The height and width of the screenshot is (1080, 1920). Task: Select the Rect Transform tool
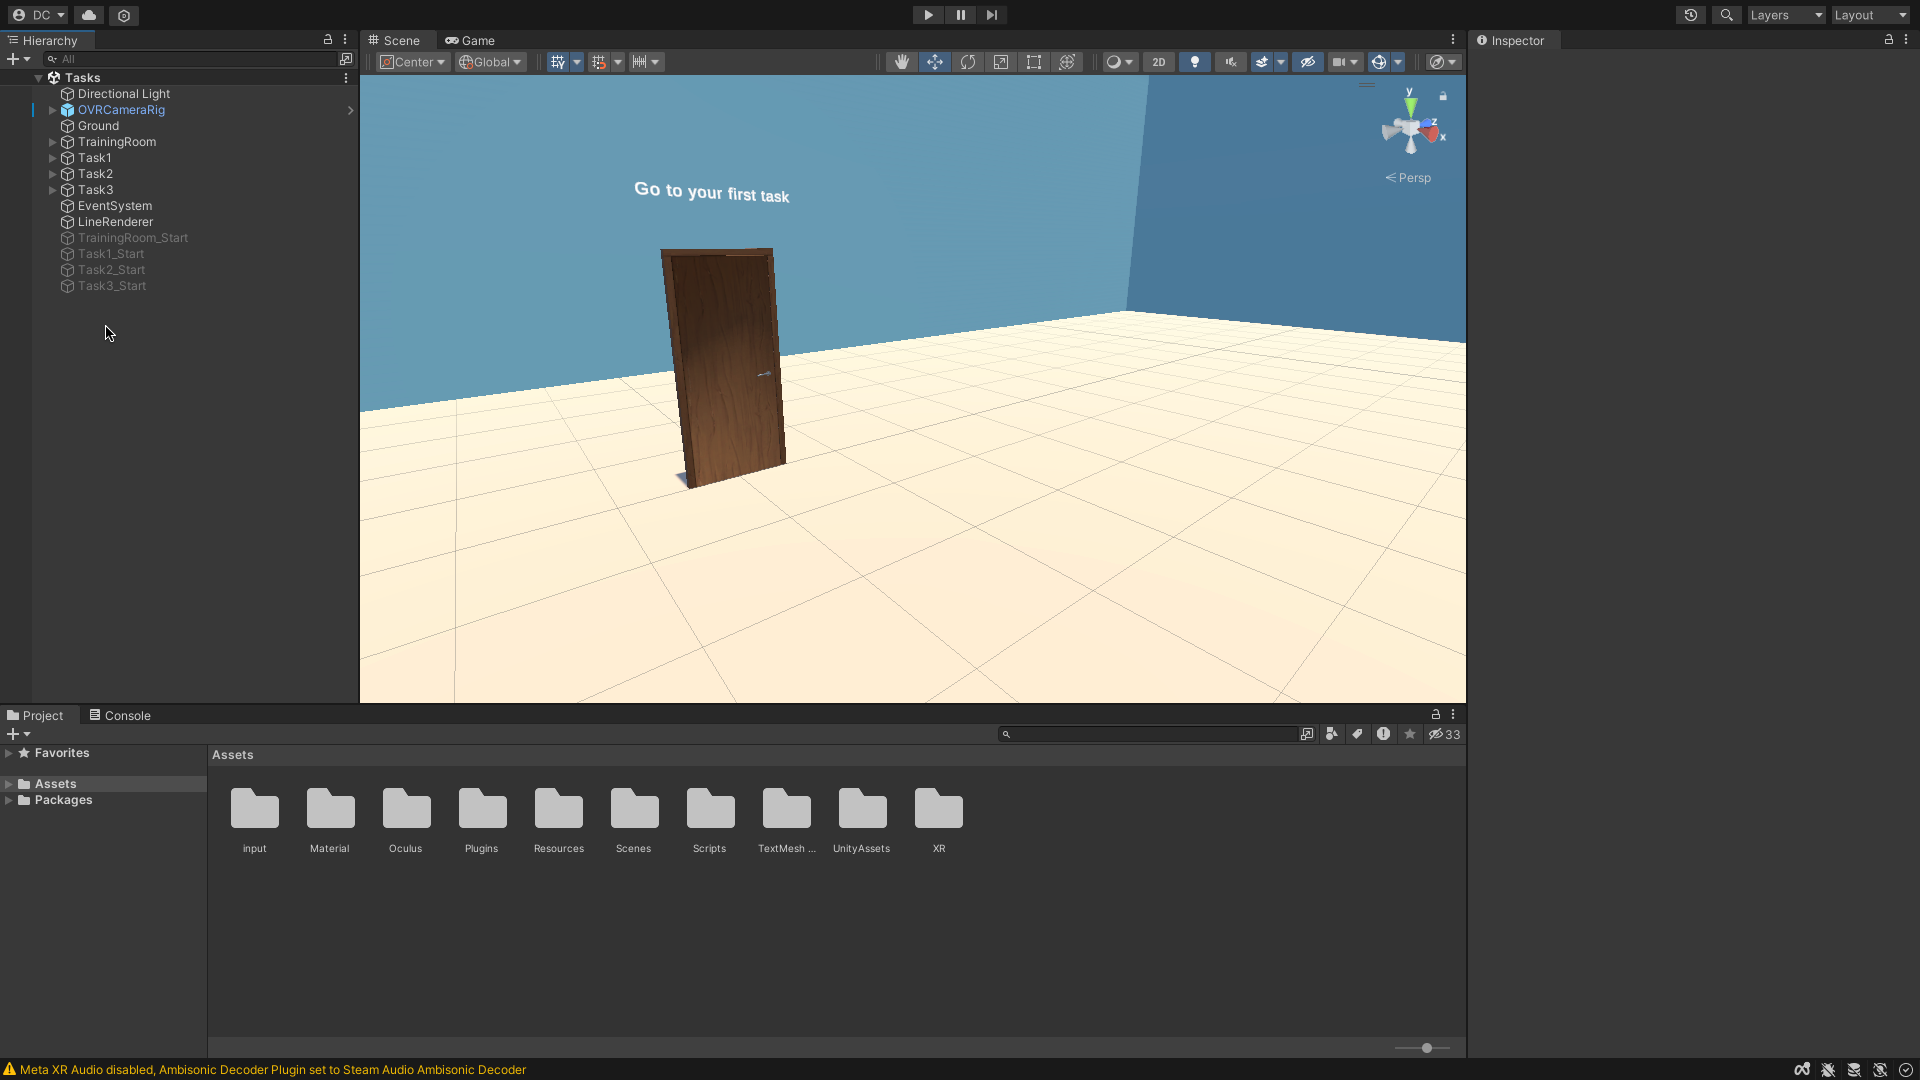tap(1033, 61)
